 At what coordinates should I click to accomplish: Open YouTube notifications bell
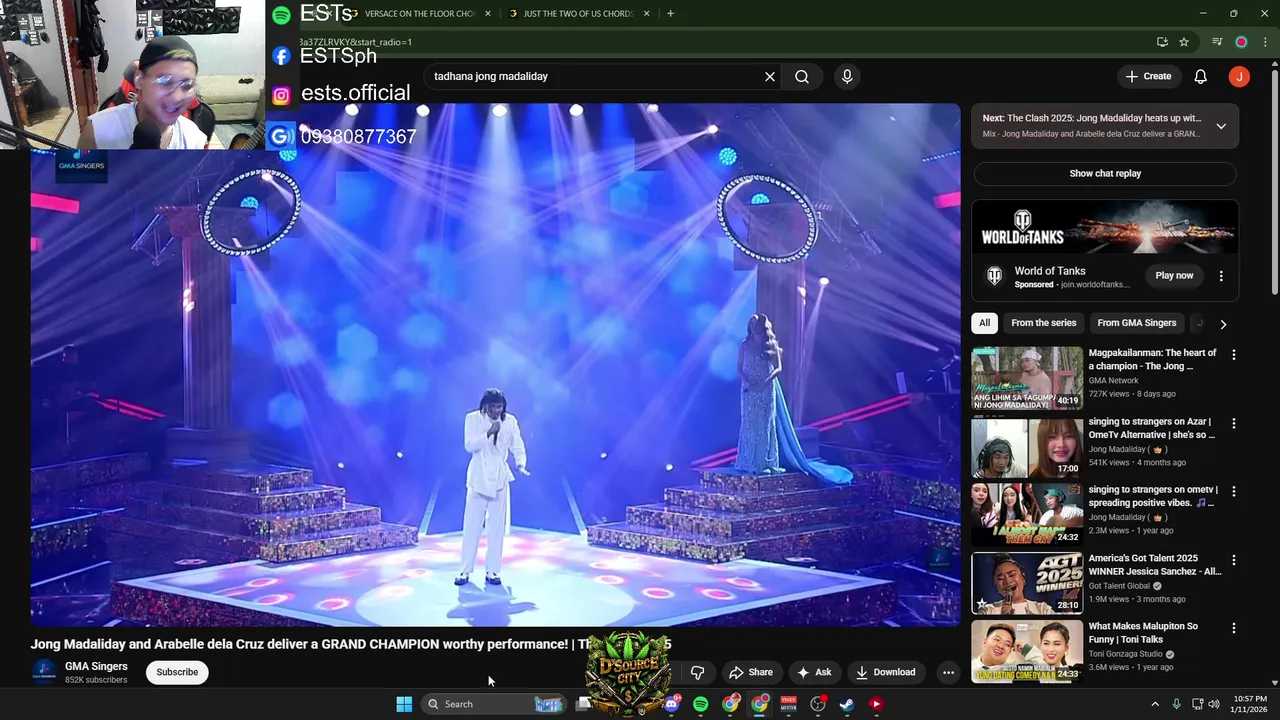pos(1200,76)
